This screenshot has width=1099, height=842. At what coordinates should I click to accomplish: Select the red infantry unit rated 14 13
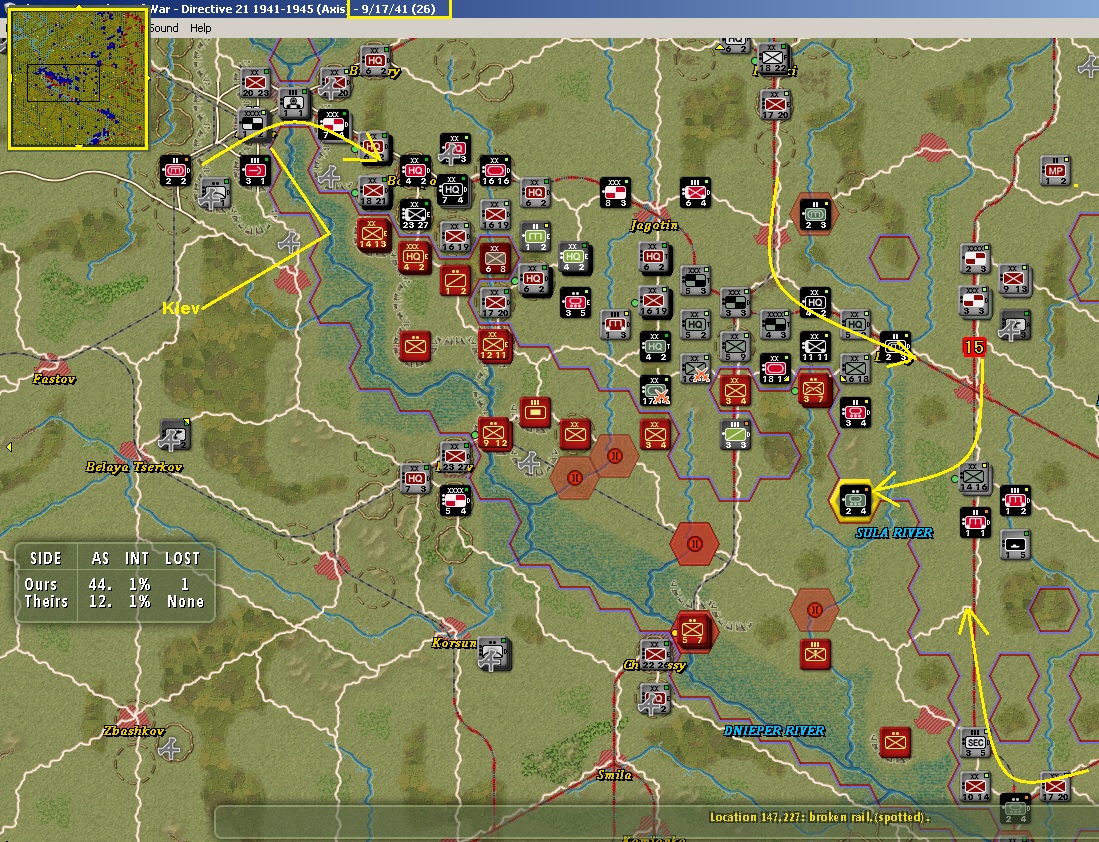click(373, 236)
